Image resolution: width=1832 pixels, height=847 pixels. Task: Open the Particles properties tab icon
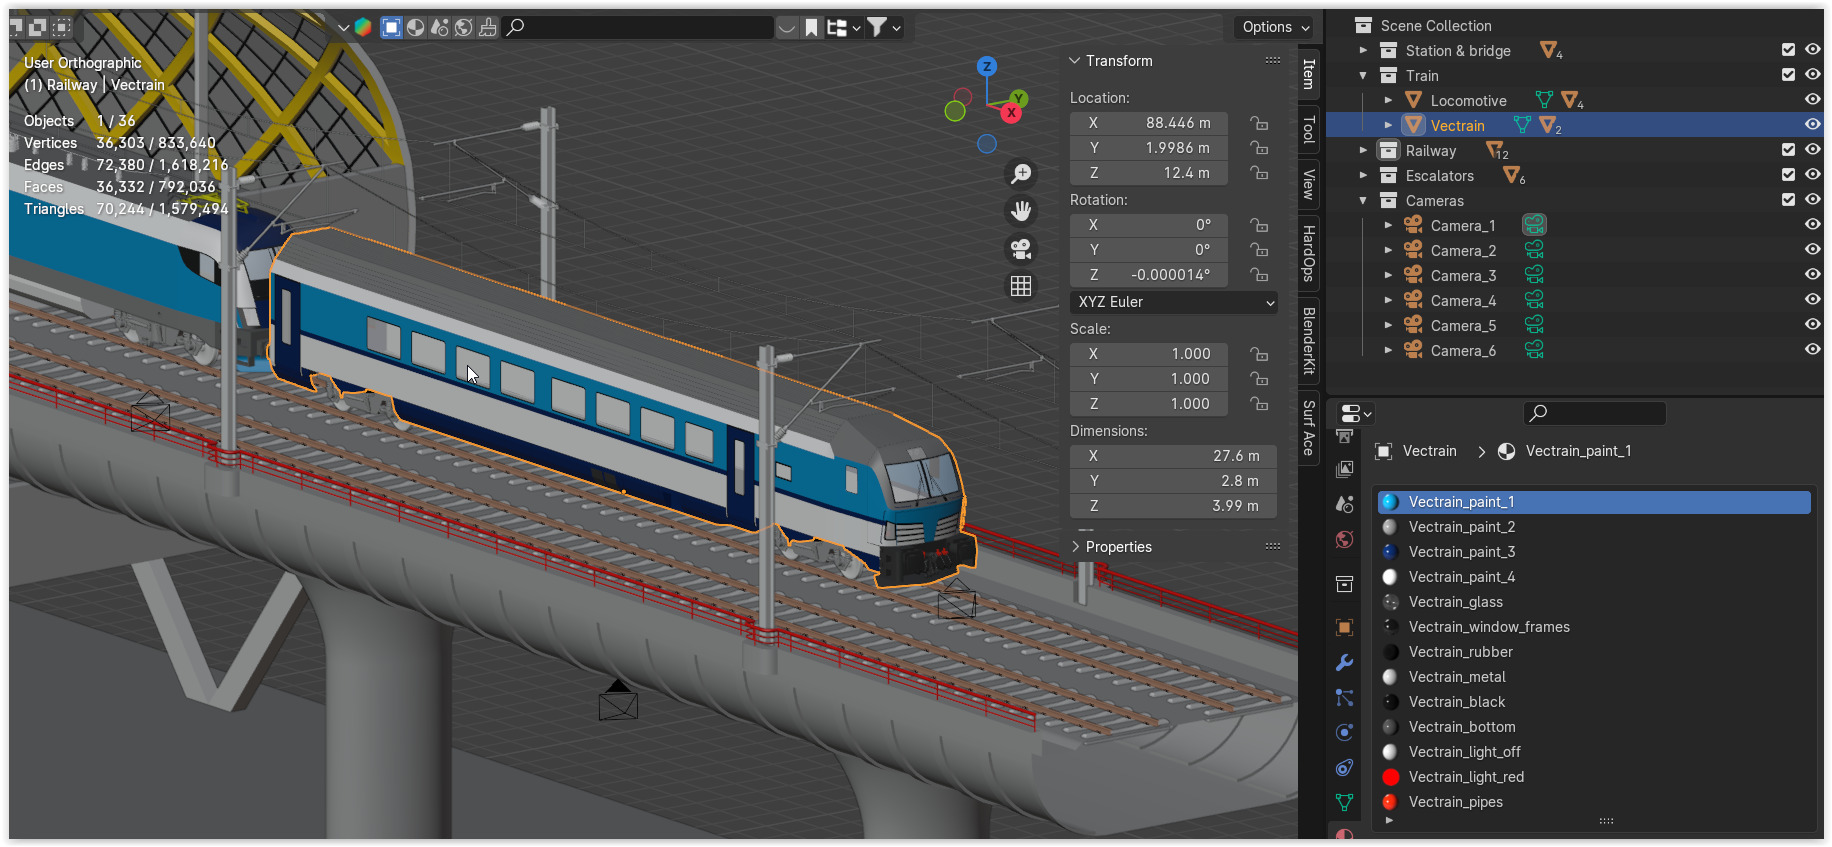coord(1345,698)
